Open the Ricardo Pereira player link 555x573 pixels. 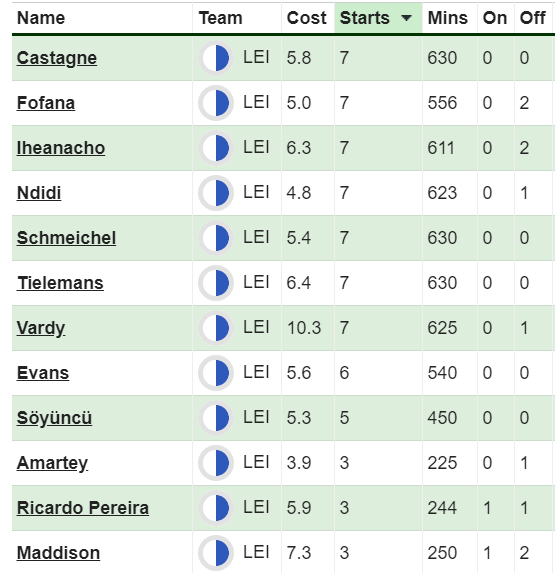pyautogui.click(x=83, y=508)
